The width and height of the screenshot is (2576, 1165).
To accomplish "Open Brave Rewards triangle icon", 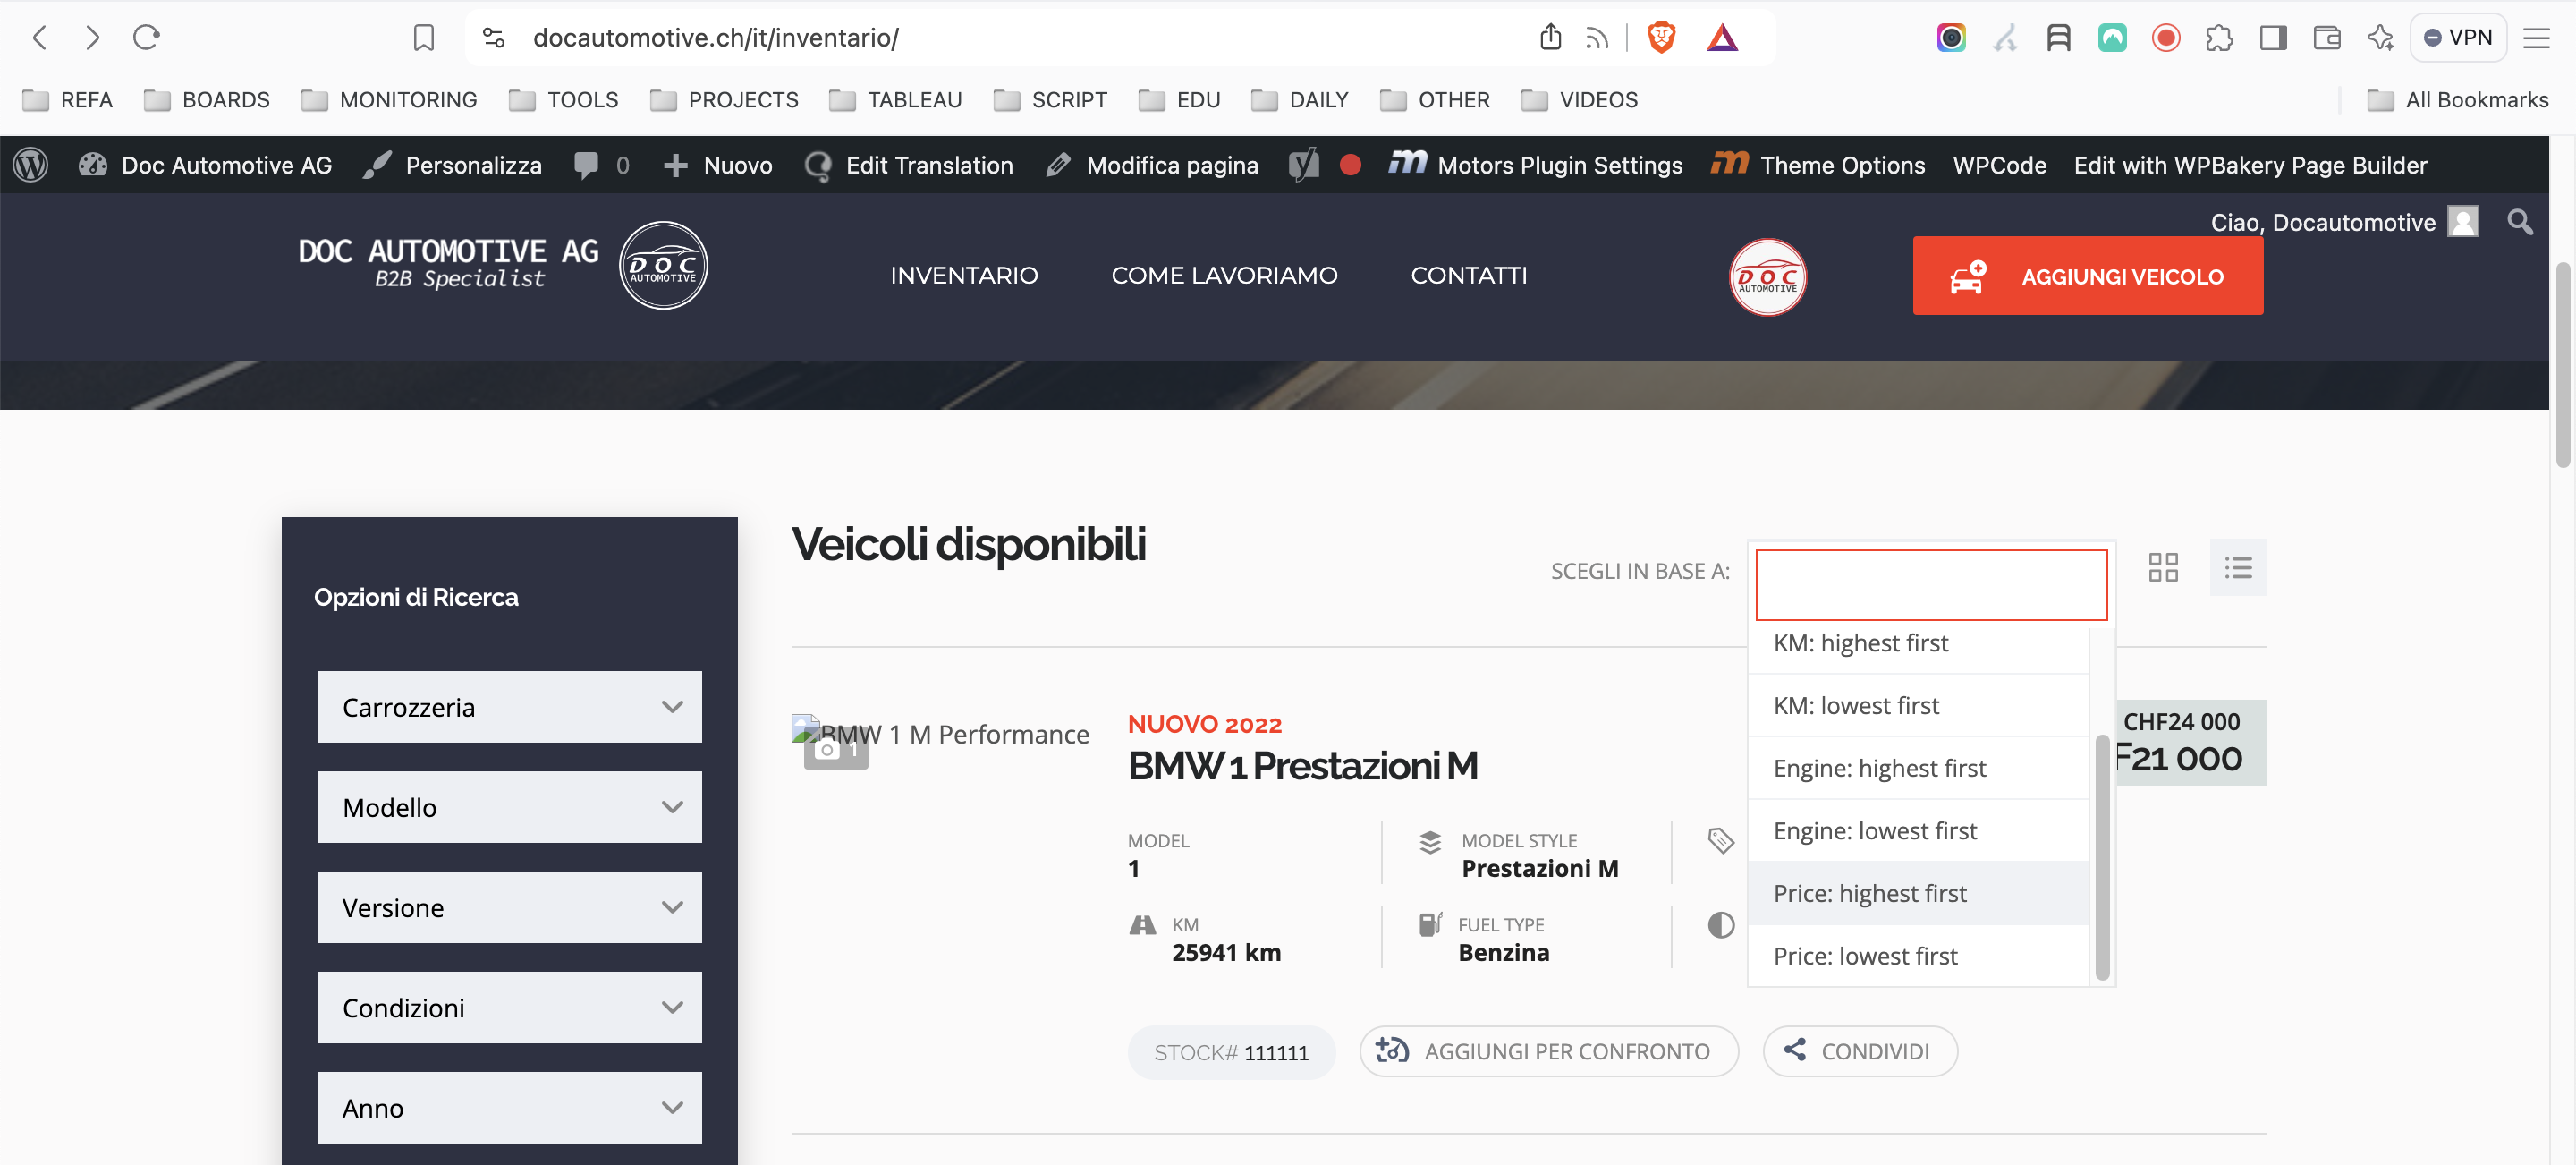I will pos(1722,38).
